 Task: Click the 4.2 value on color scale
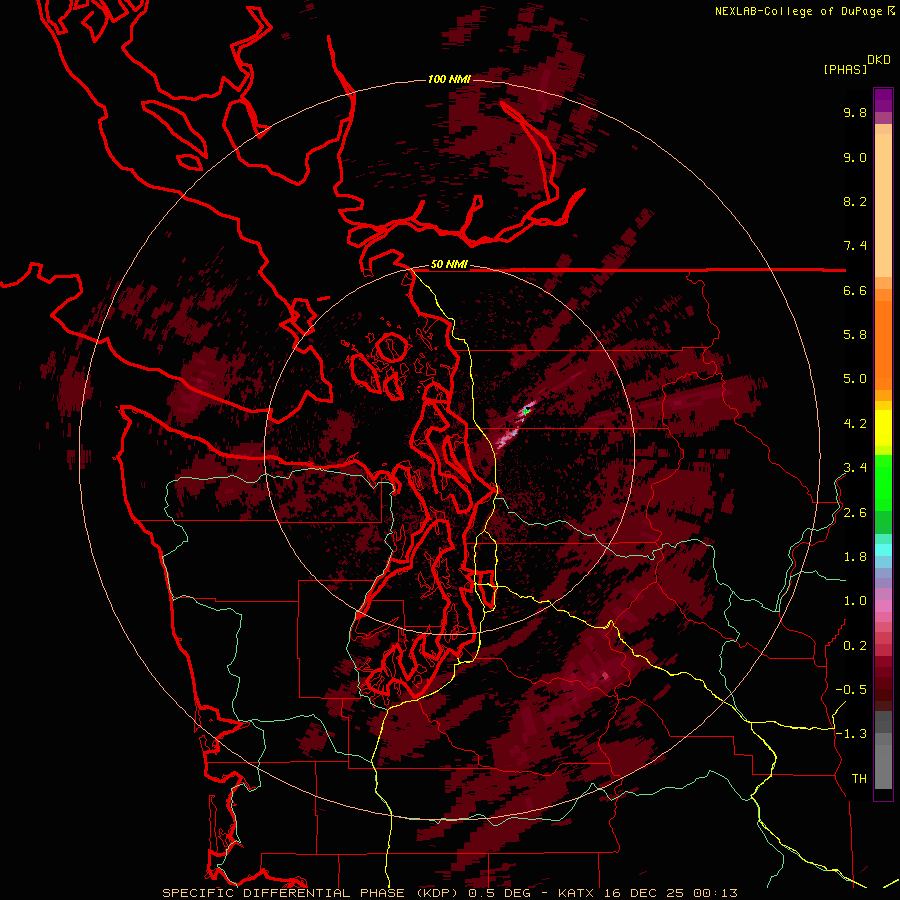(x=855, y=424)
